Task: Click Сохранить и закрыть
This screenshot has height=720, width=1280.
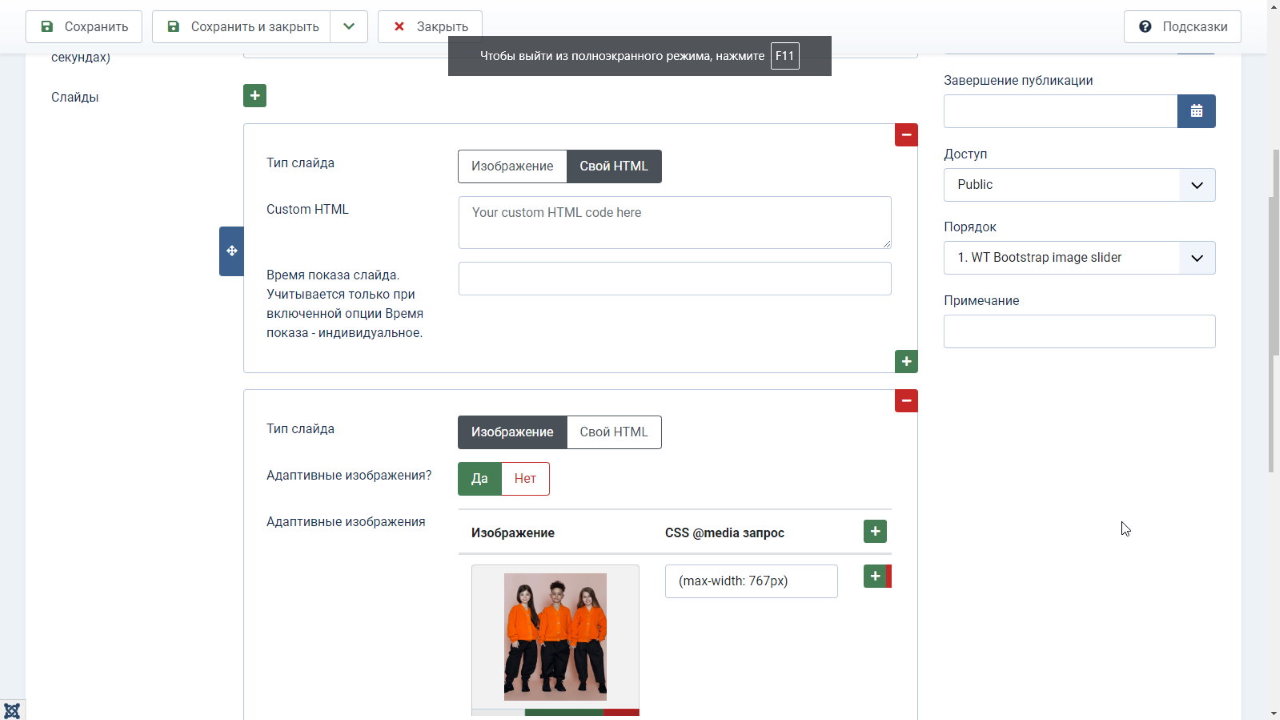Action: point(241,27)
